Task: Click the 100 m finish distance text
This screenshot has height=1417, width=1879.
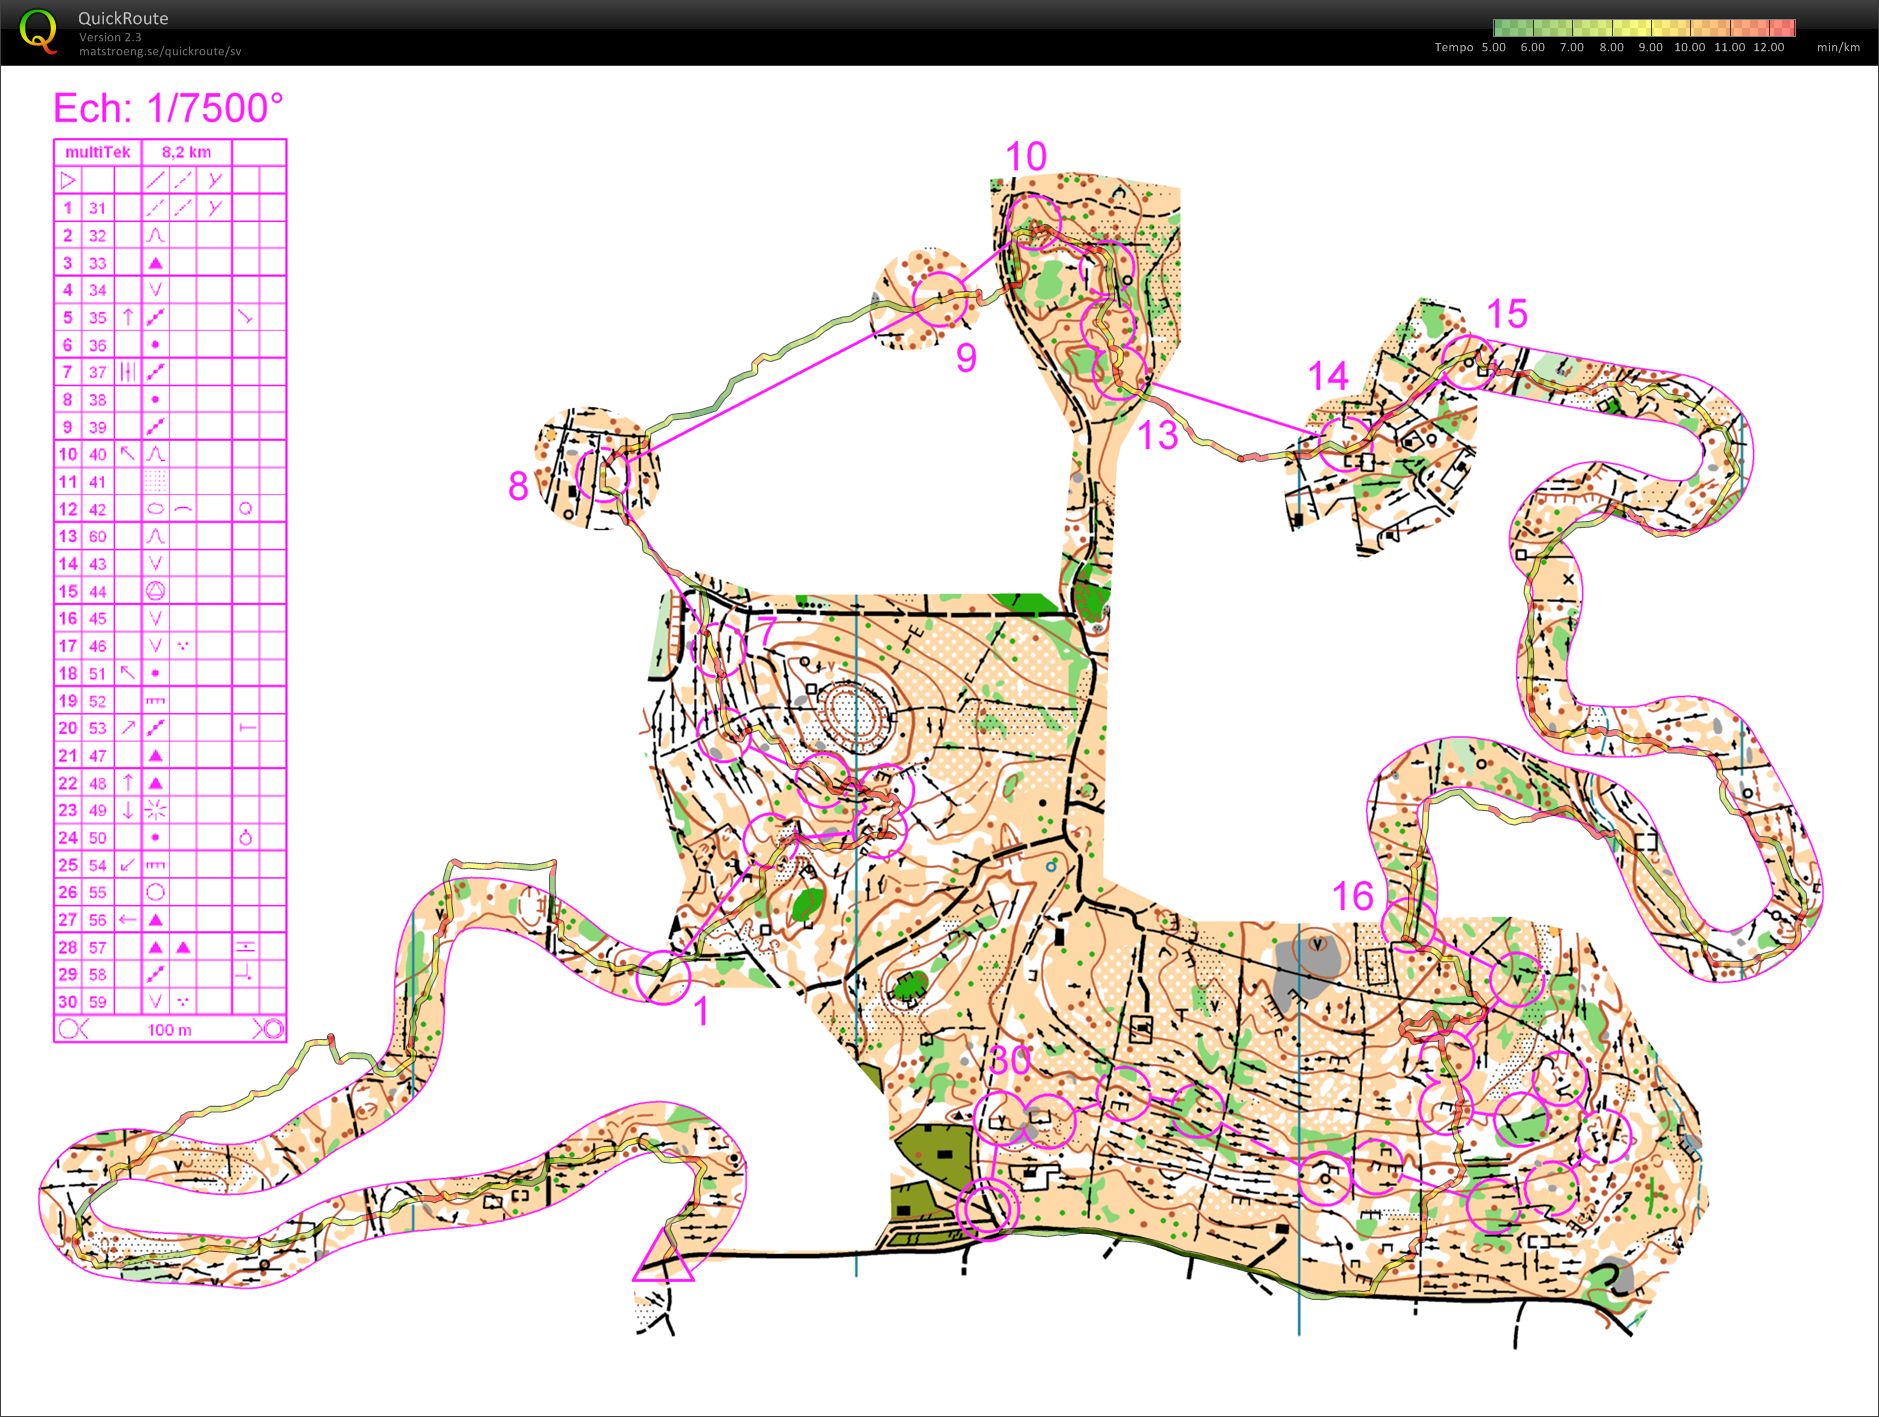Action: click(169, 1030)
